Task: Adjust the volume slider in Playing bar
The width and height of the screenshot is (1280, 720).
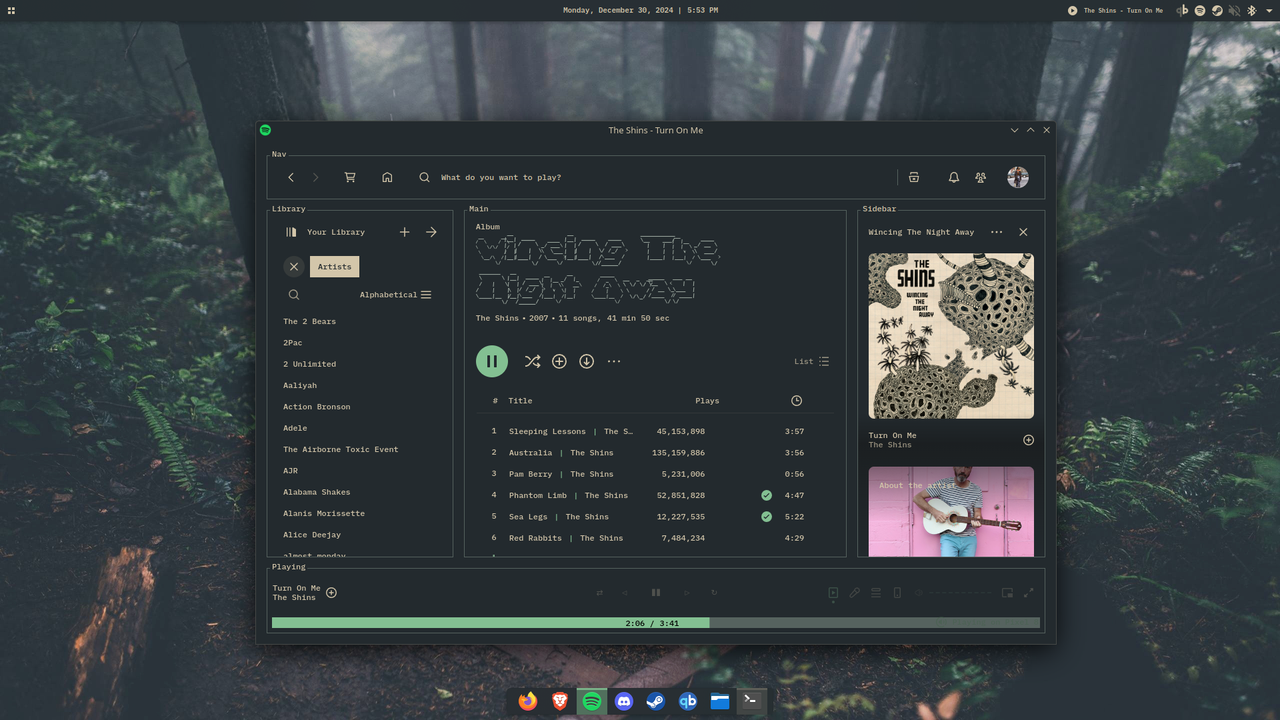Action: (958, 593)
